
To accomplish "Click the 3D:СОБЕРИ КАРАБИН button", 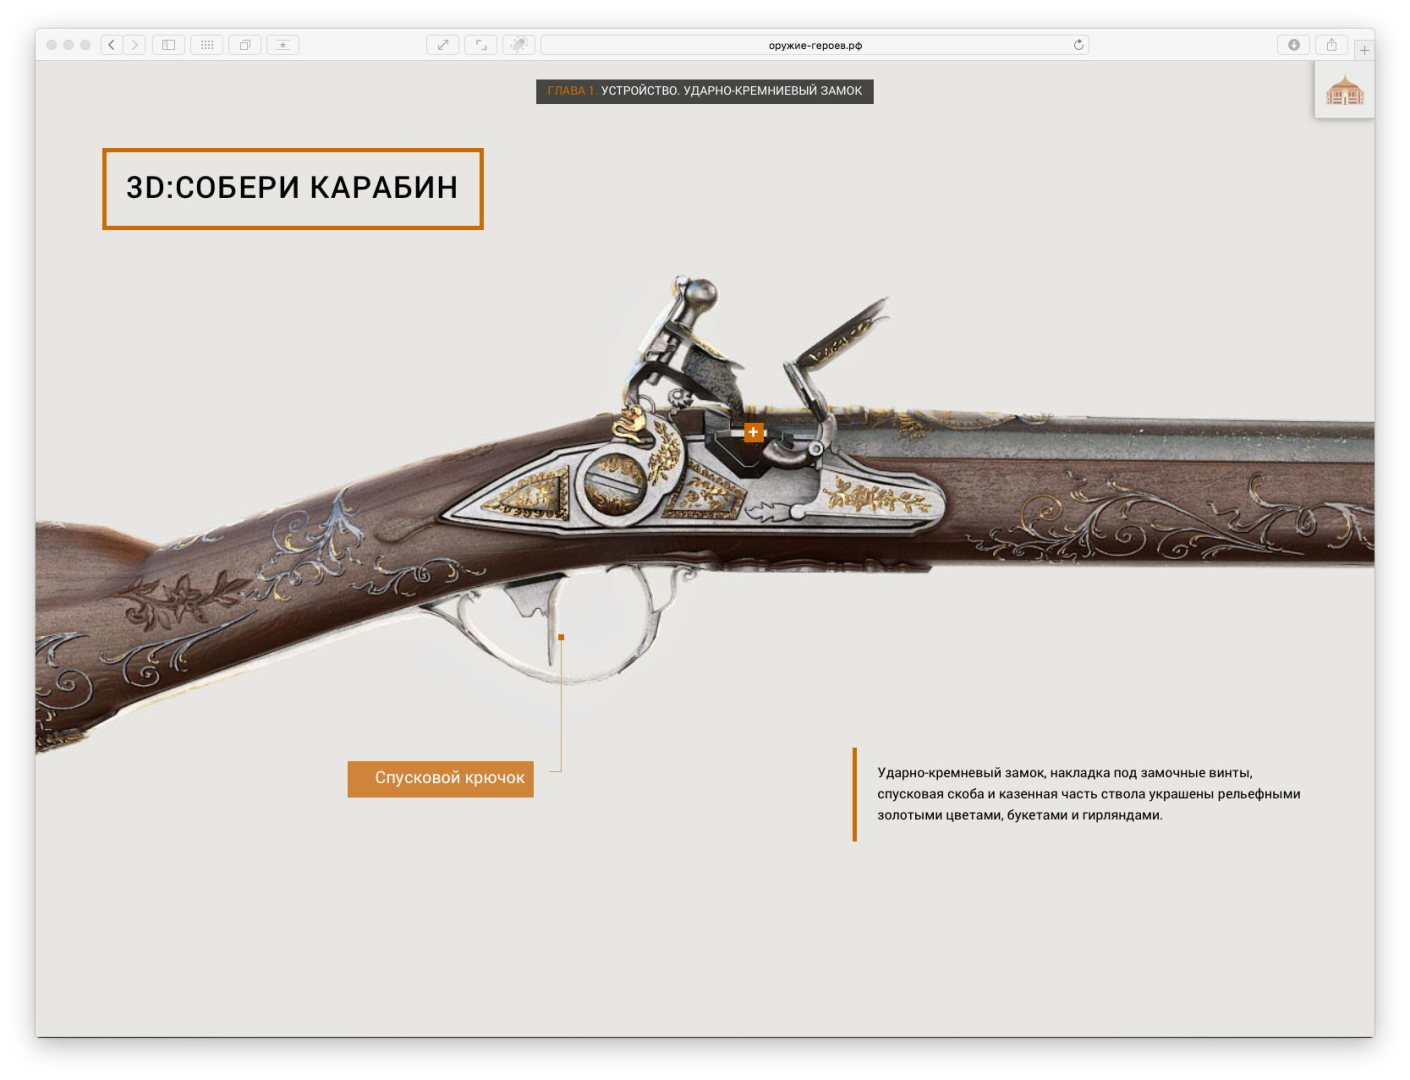I will coord(292,188).
